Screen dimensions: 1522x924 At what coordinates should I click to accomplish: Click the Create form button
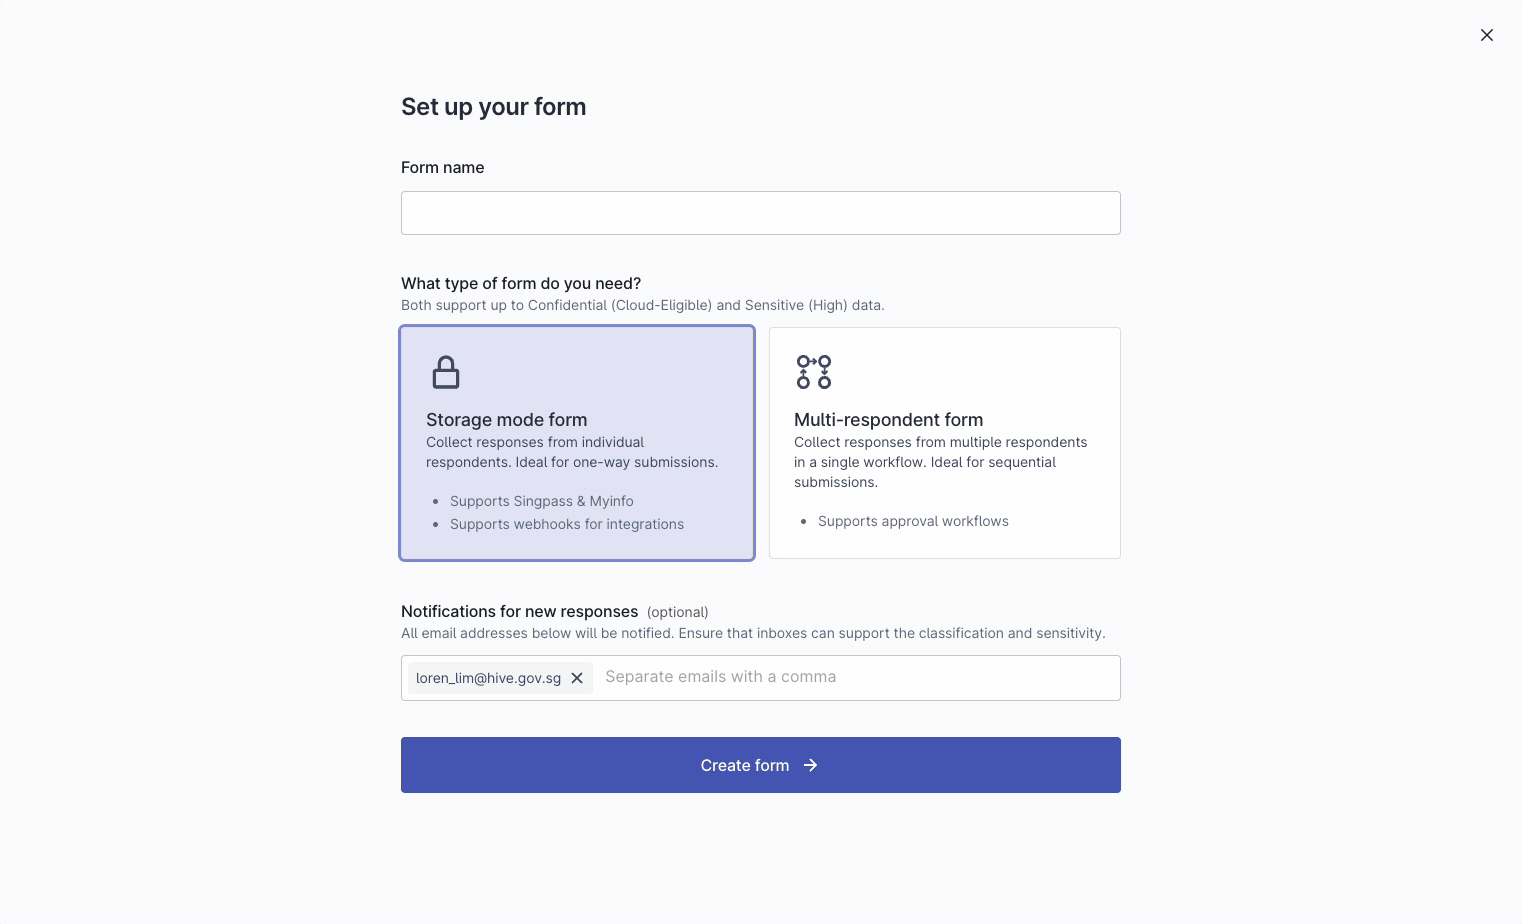click(x=761, y=765)
